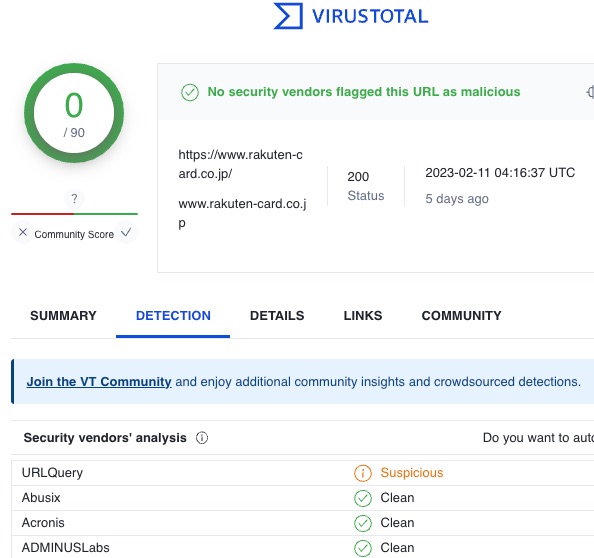Follow the Join the VT Community link
This screenshot has width=594, height=558.
99,381
